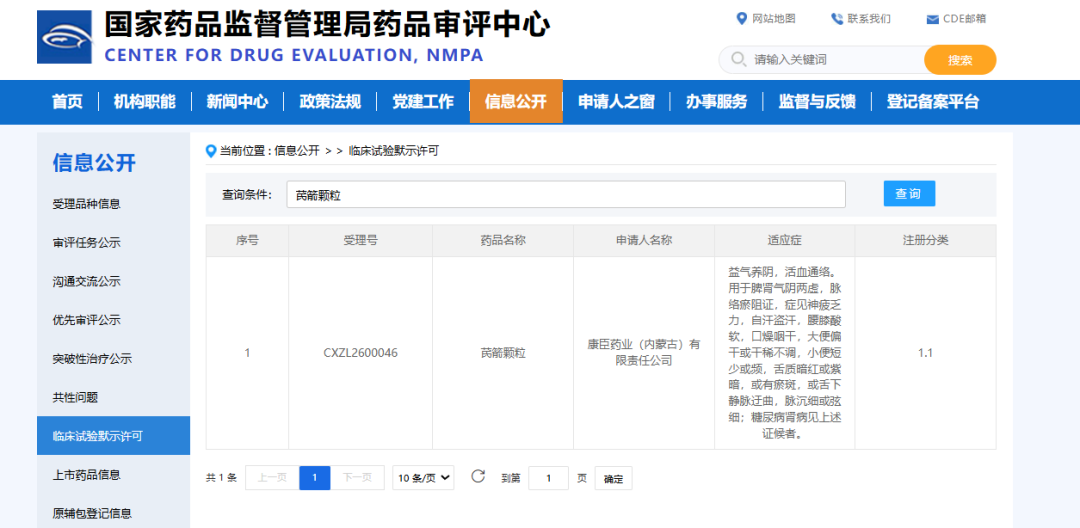
Task: Select 临床试验默示许可 in the sidebar
Action: (x=114, y=436)
